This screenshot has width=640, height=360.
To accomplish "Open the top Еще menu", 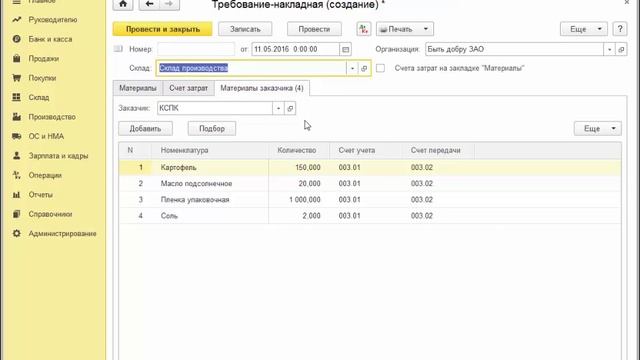I will point(583,29).
